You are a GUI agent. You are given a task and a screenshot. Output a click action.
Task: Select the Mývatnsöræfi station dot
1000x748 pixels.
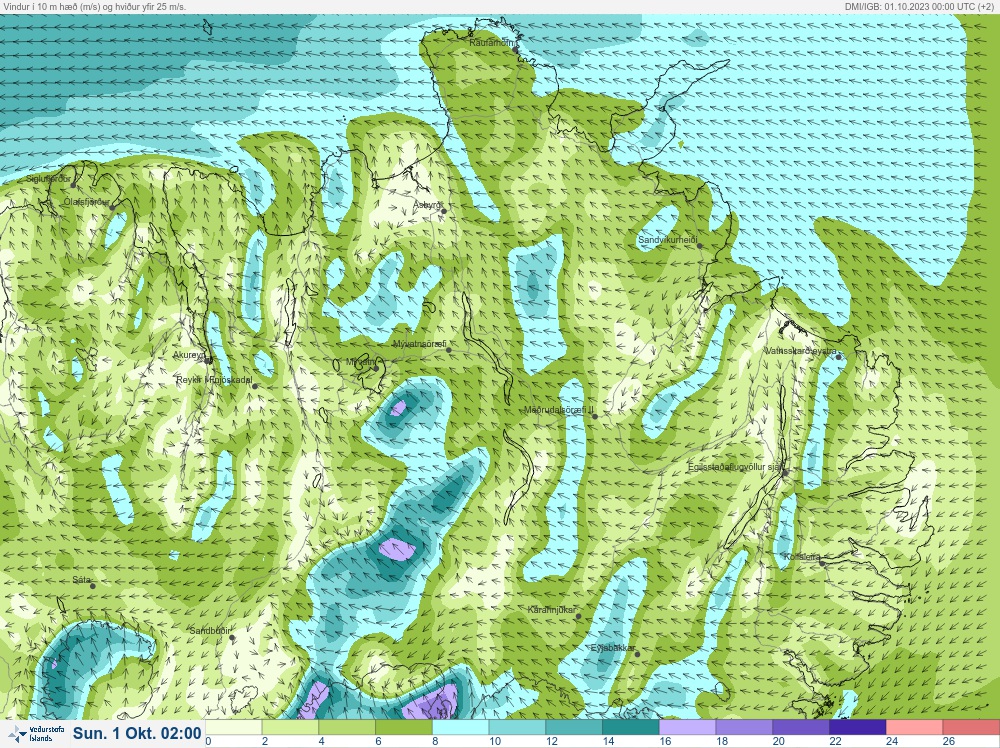[x=448, y=350]
